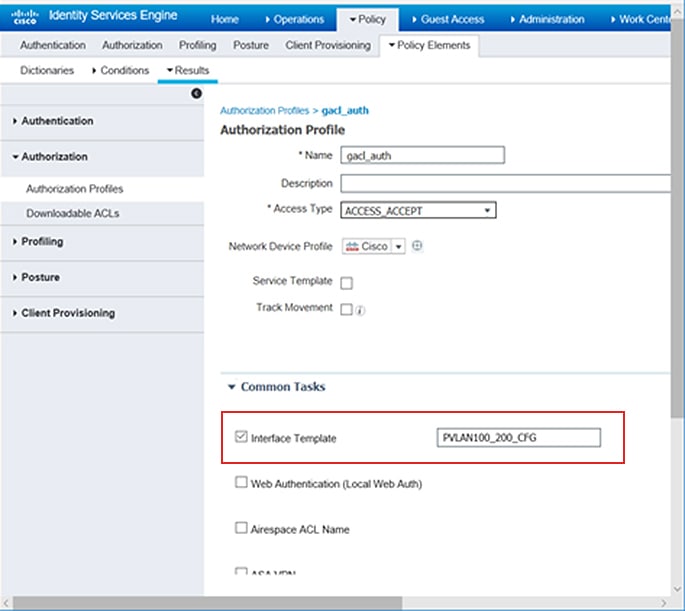
Task: Switch to the top Authorization tab
Action: click(132, 45)
